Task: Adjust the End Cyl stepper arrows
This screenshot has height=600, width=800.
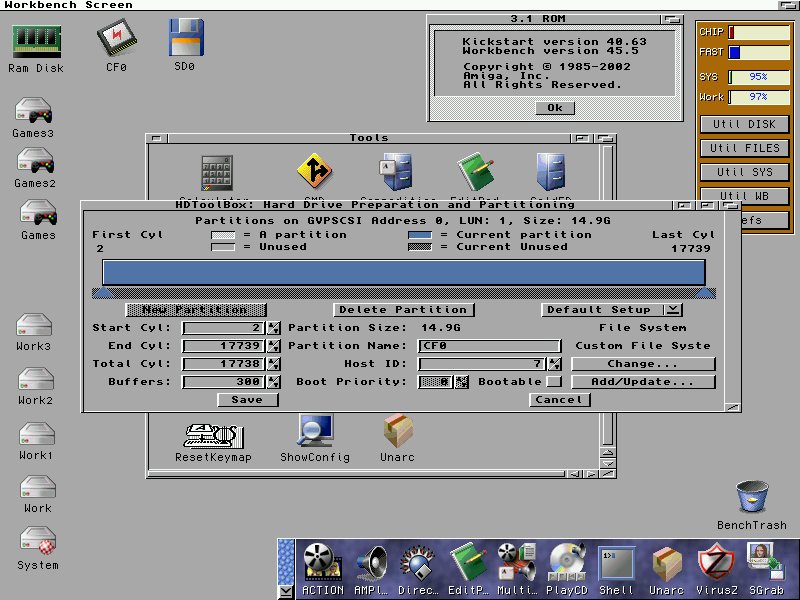Action: point(274,345)
